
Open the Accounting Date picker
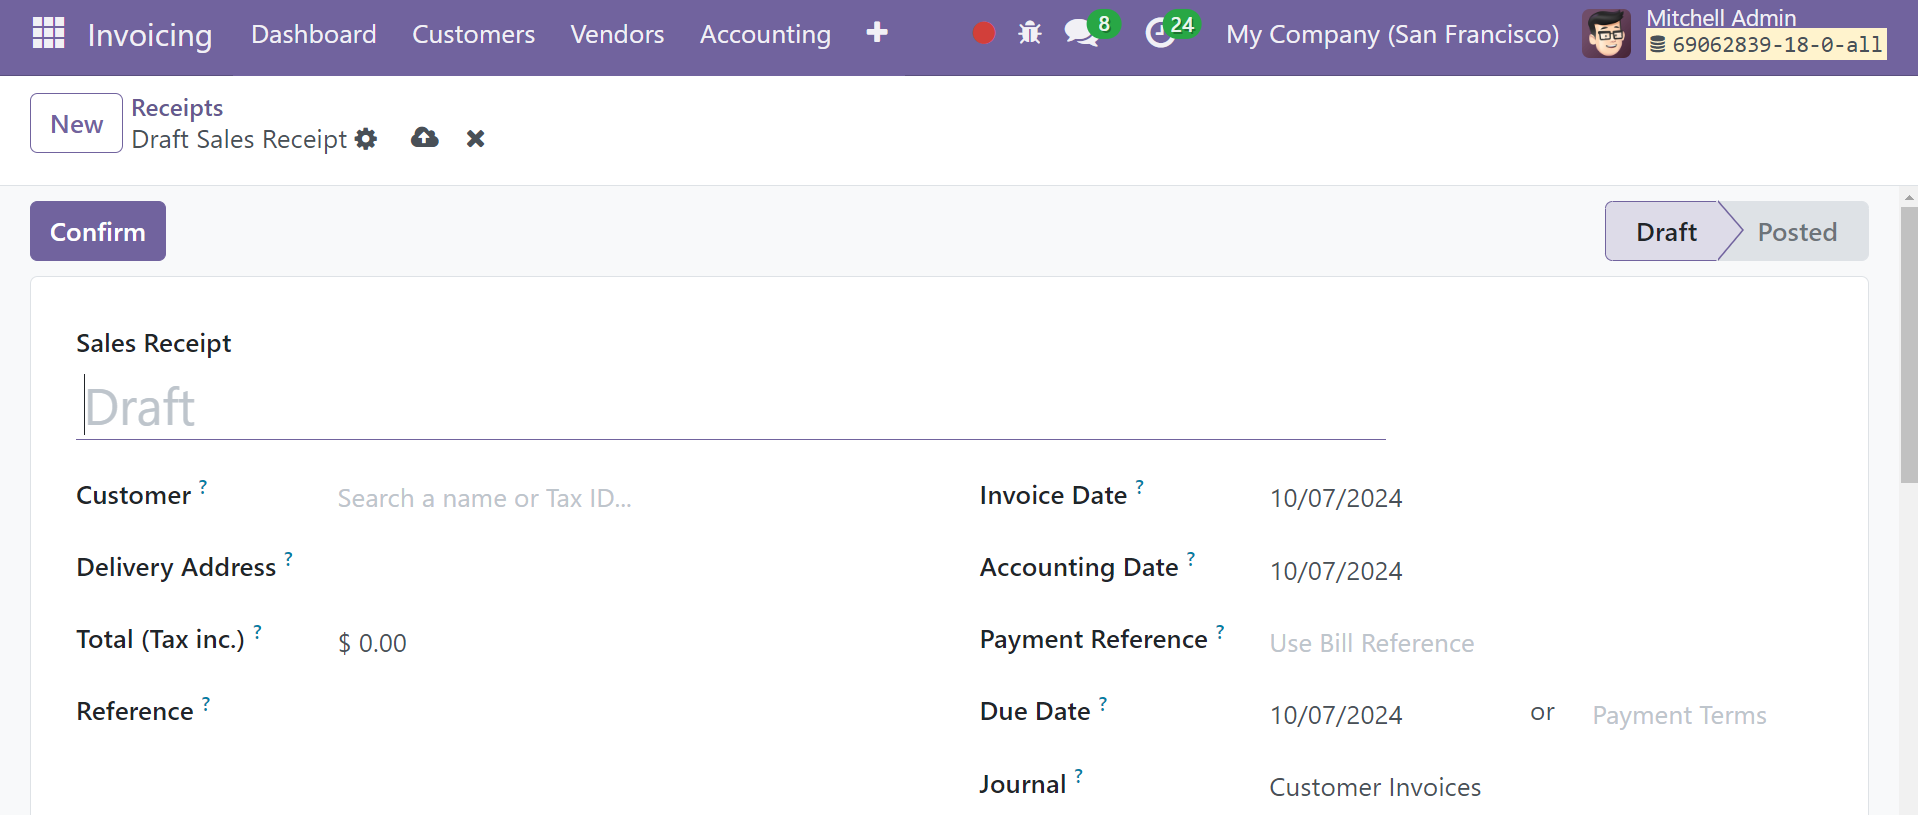click(1545, 571)
